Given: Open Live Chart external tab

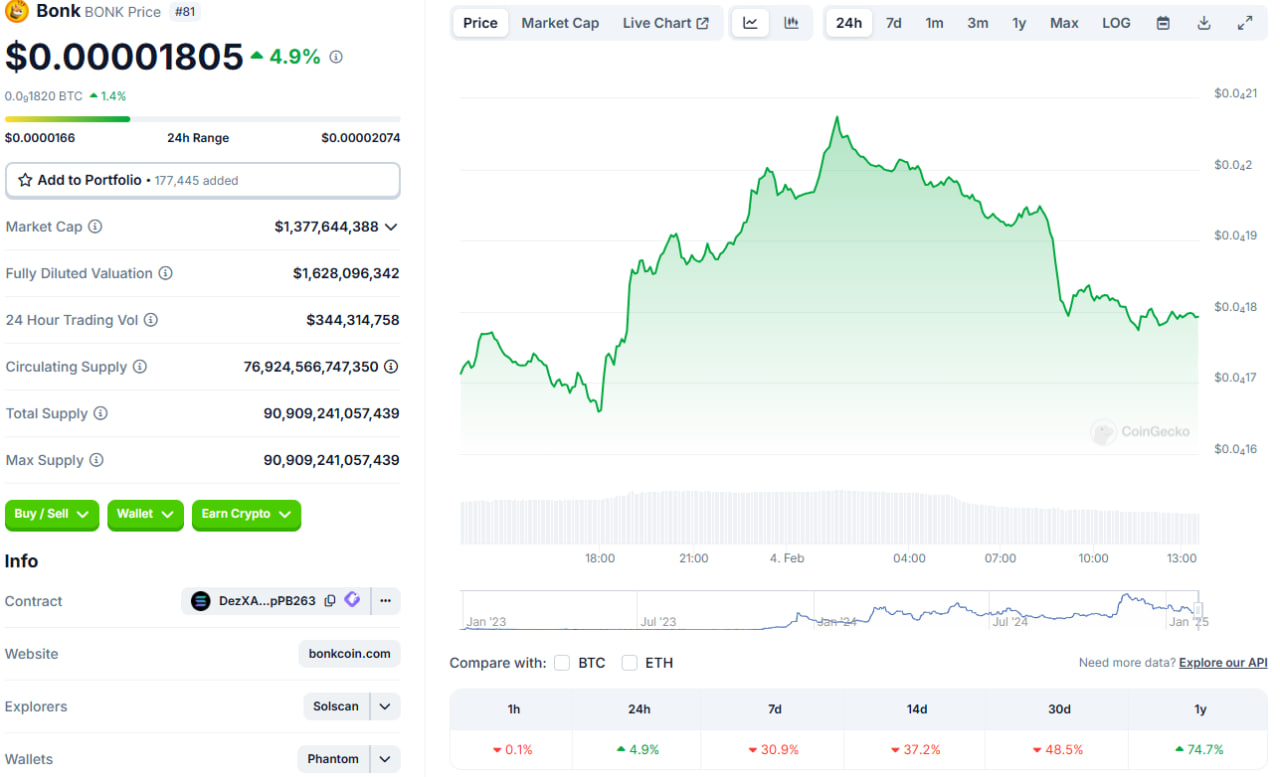Looking at the screenshot, I should click(665, 23).
